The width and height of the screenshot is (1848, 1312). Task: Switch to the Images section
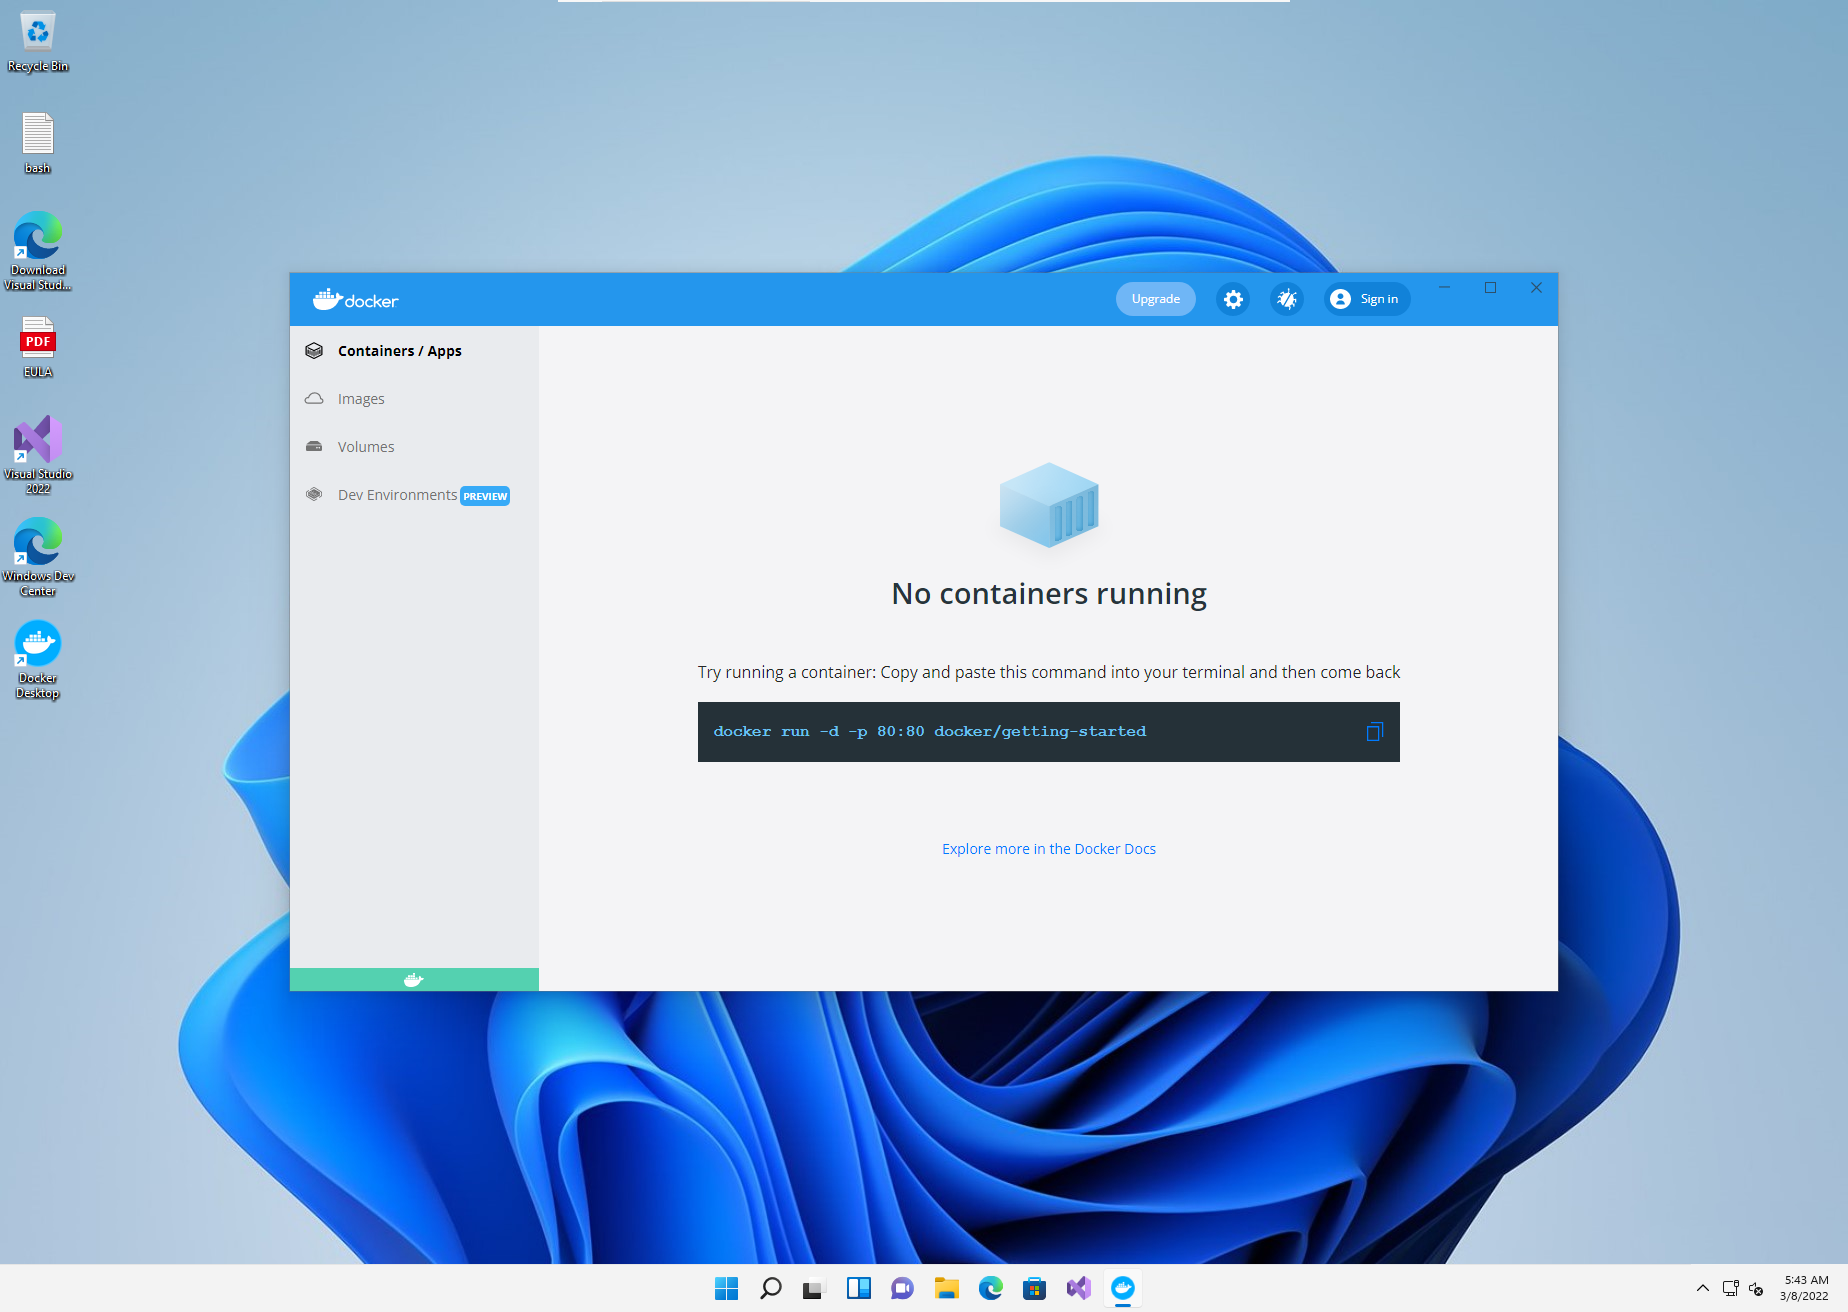(361, 399)
